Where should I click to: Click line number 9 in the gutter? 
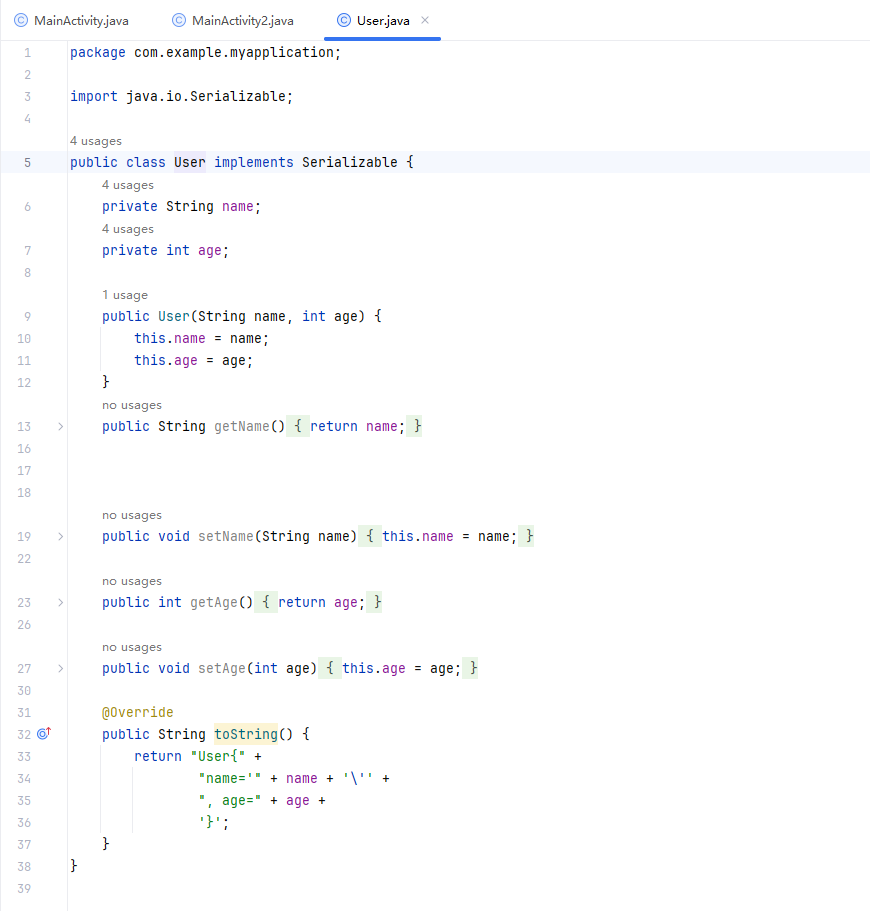(27, 317)
